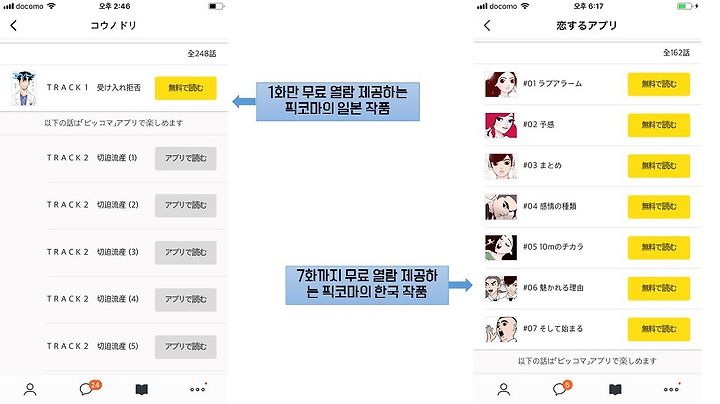Tap the 無料で読む button for #04 感情の種類
This screenshot has width=720, height=404.
[659, 207]
